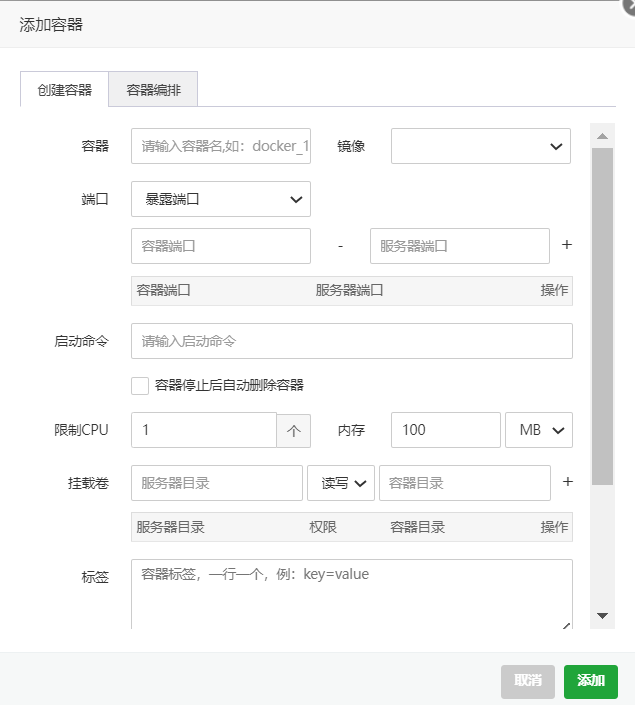The width and height of the screenshot is (635, 705).
Task: Open the 容器编排 tab
Action: click(153, 89)
